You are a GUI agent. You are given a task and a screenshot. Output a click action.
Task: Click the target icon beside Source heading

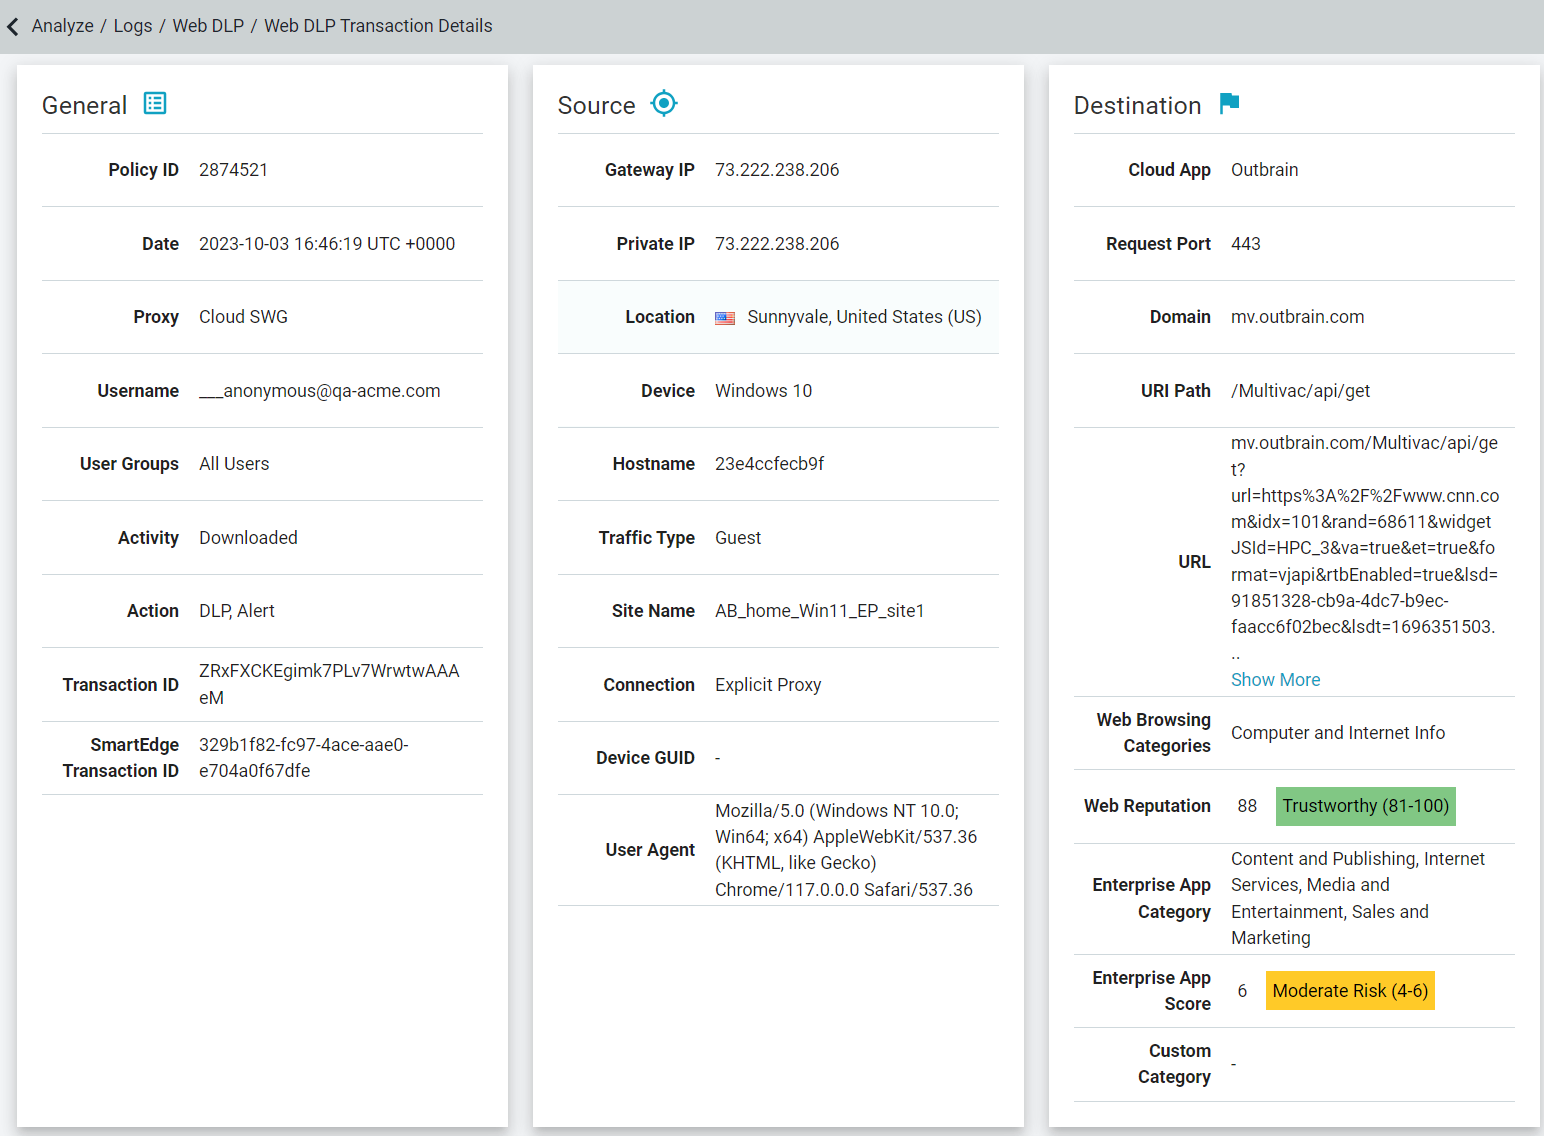[664, 103]
